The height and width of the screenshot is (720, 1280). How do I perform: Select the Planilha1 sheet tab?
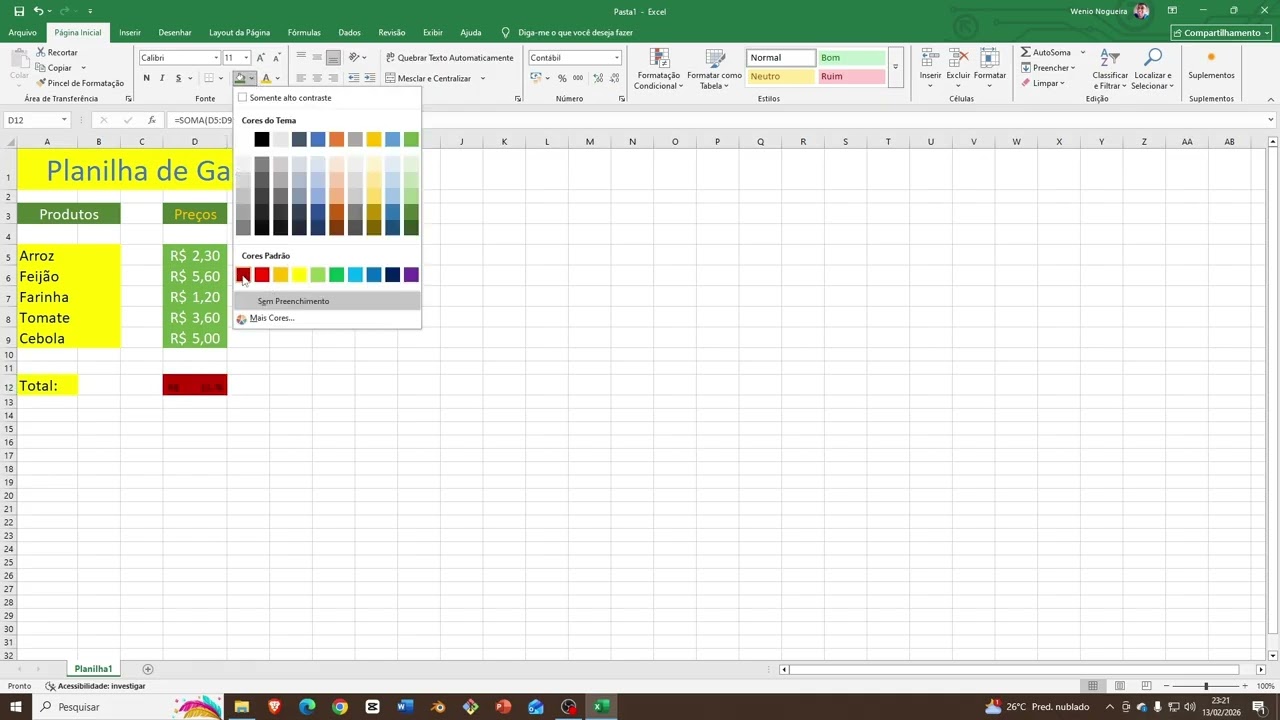[93, 669]
